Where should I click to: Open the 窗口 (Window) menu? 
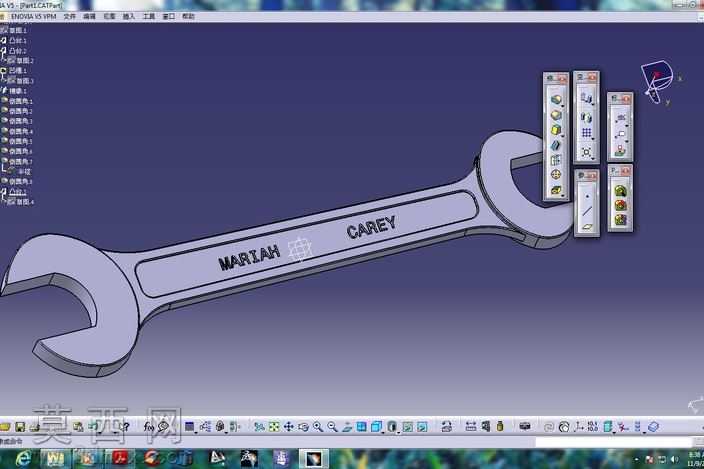click(x=169, y=16)
